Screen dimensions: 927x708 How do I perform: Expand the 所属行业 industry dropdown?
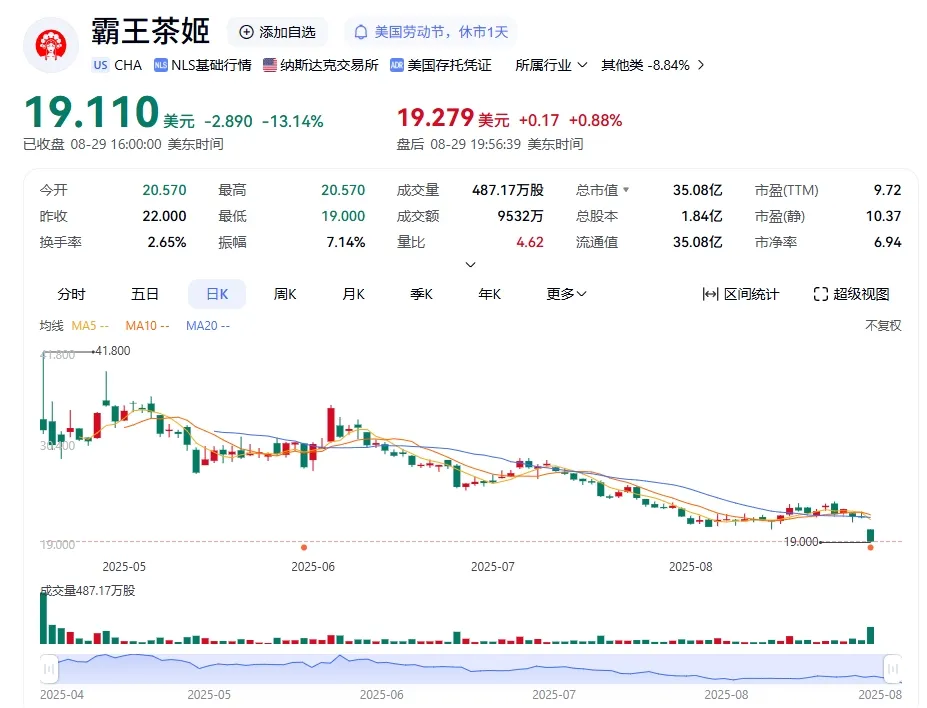point(551,65)
